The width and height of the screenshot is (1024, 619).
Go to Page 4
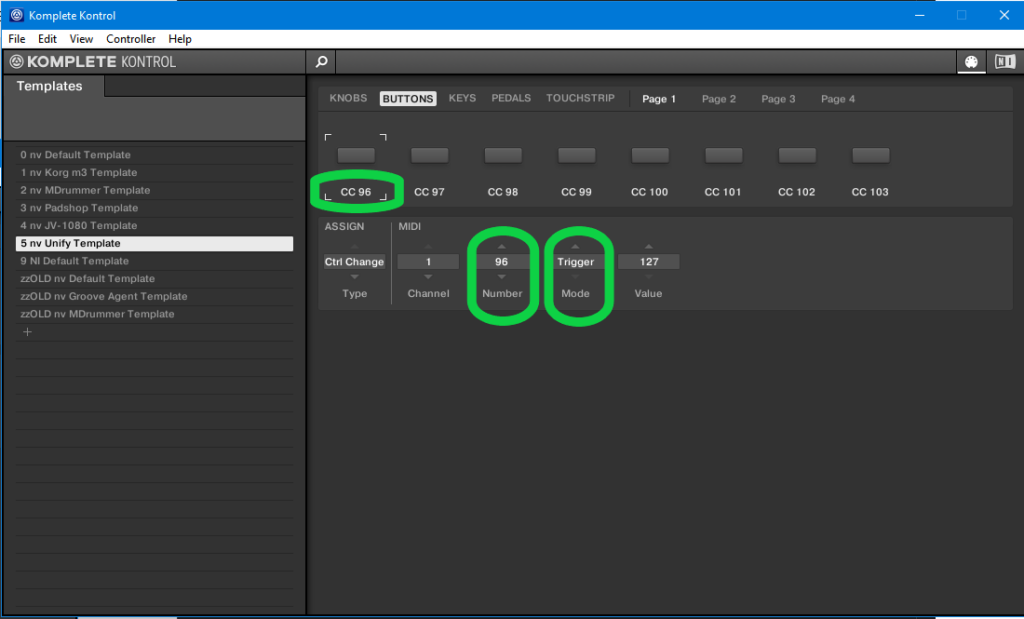pyautogui.click(x=838, y=99)
